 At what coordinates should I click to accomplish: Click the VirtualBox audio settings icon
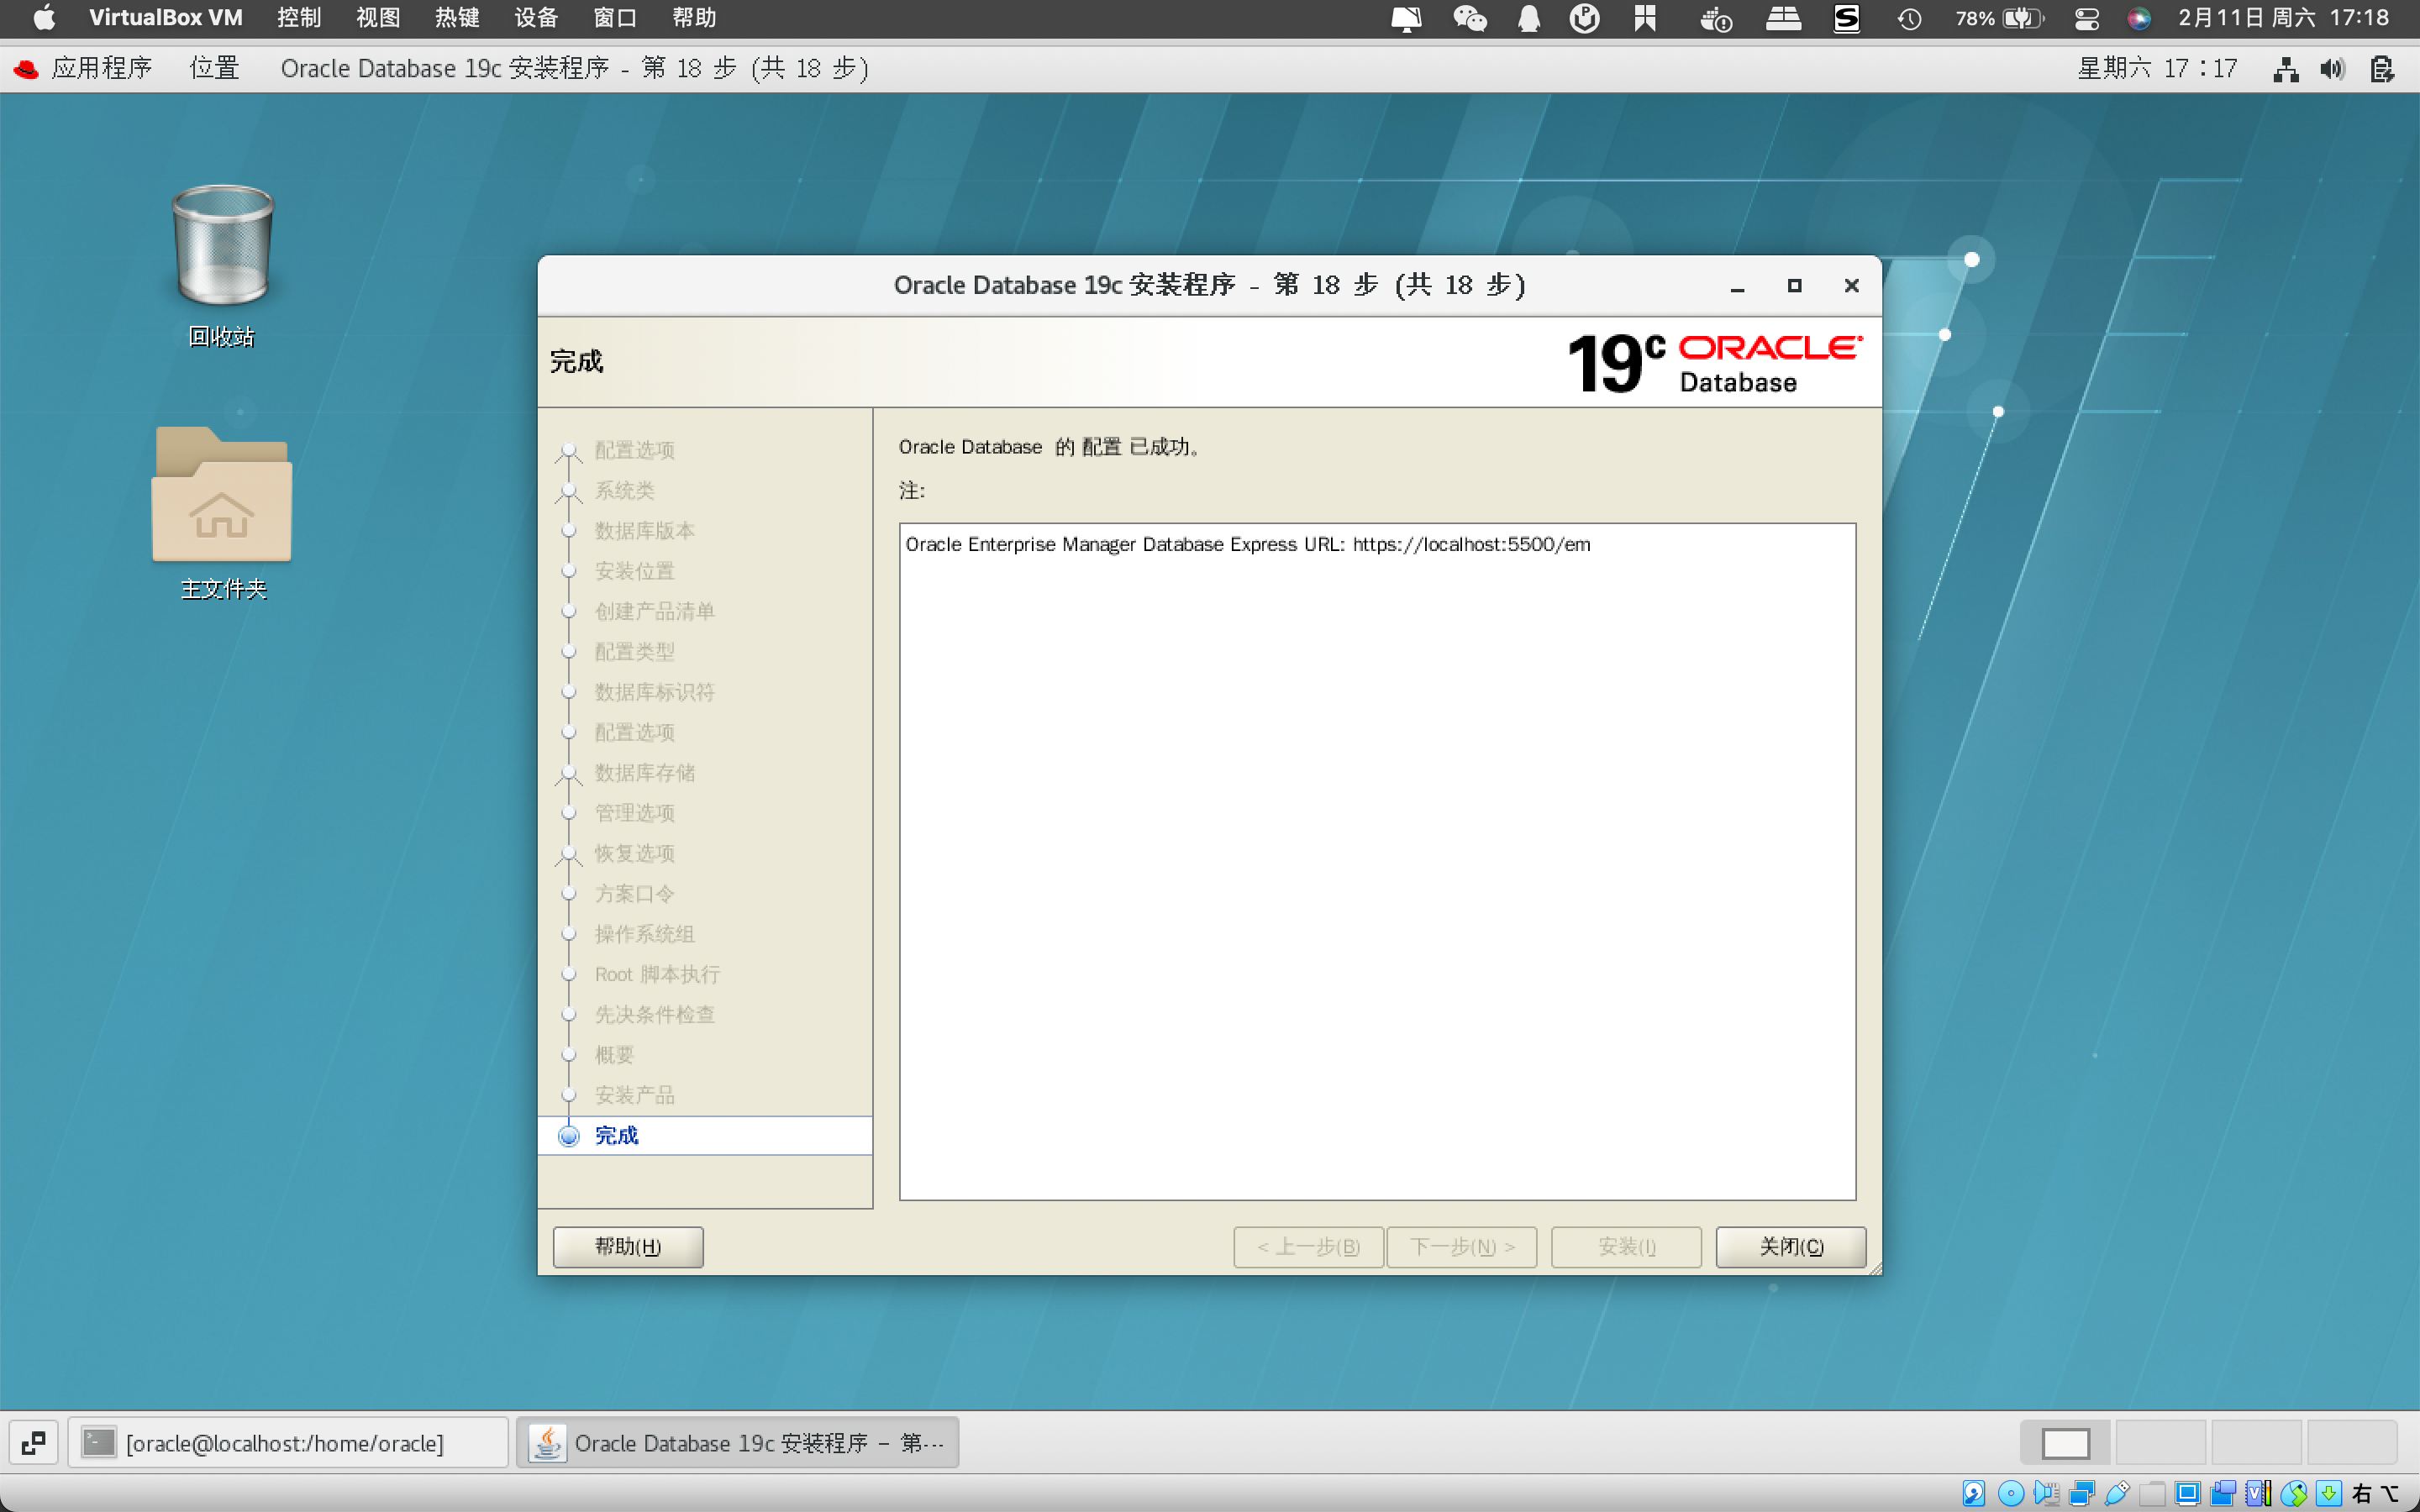coord(2047,1493)
